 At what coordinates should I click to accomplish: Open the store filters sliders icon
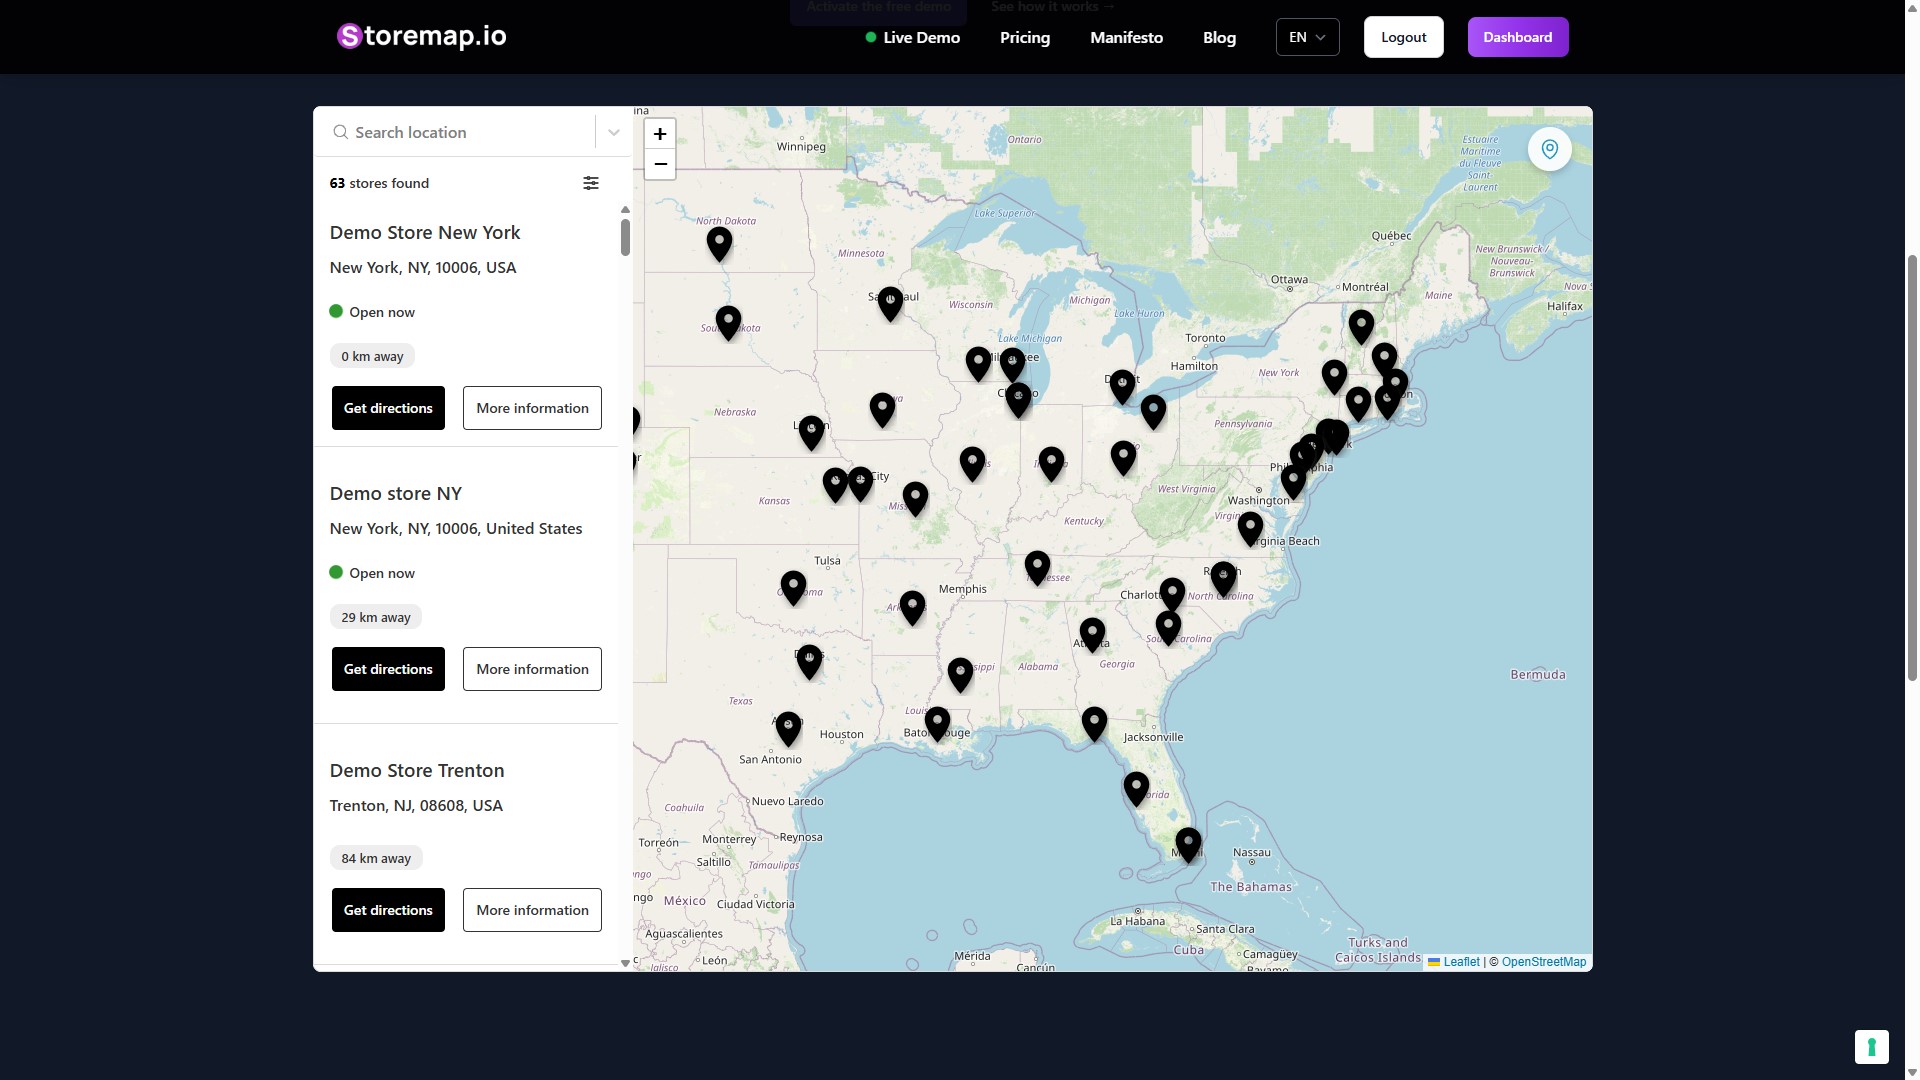pos(591,183)
